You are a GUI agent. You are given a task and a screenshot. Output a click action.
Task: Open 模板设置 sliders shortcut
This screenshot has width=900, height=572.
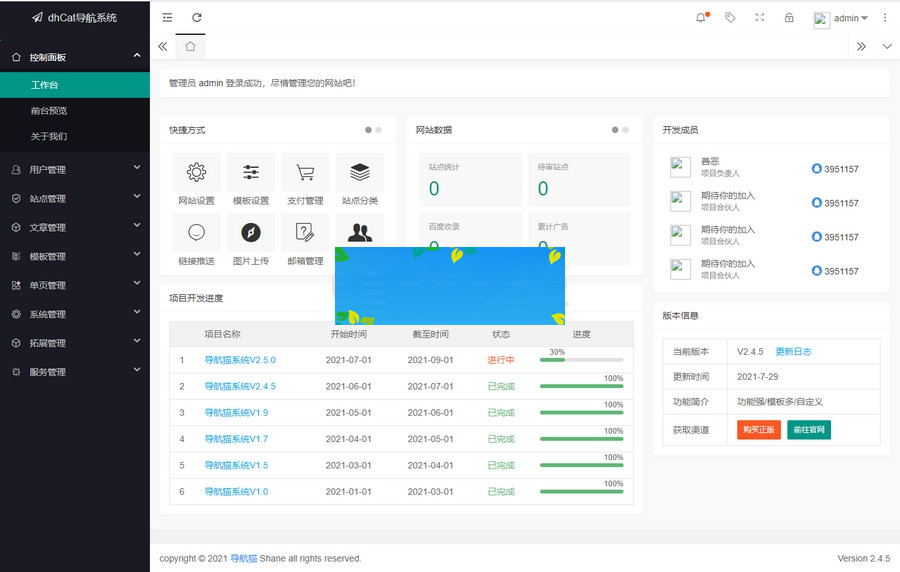click(251, 173)
